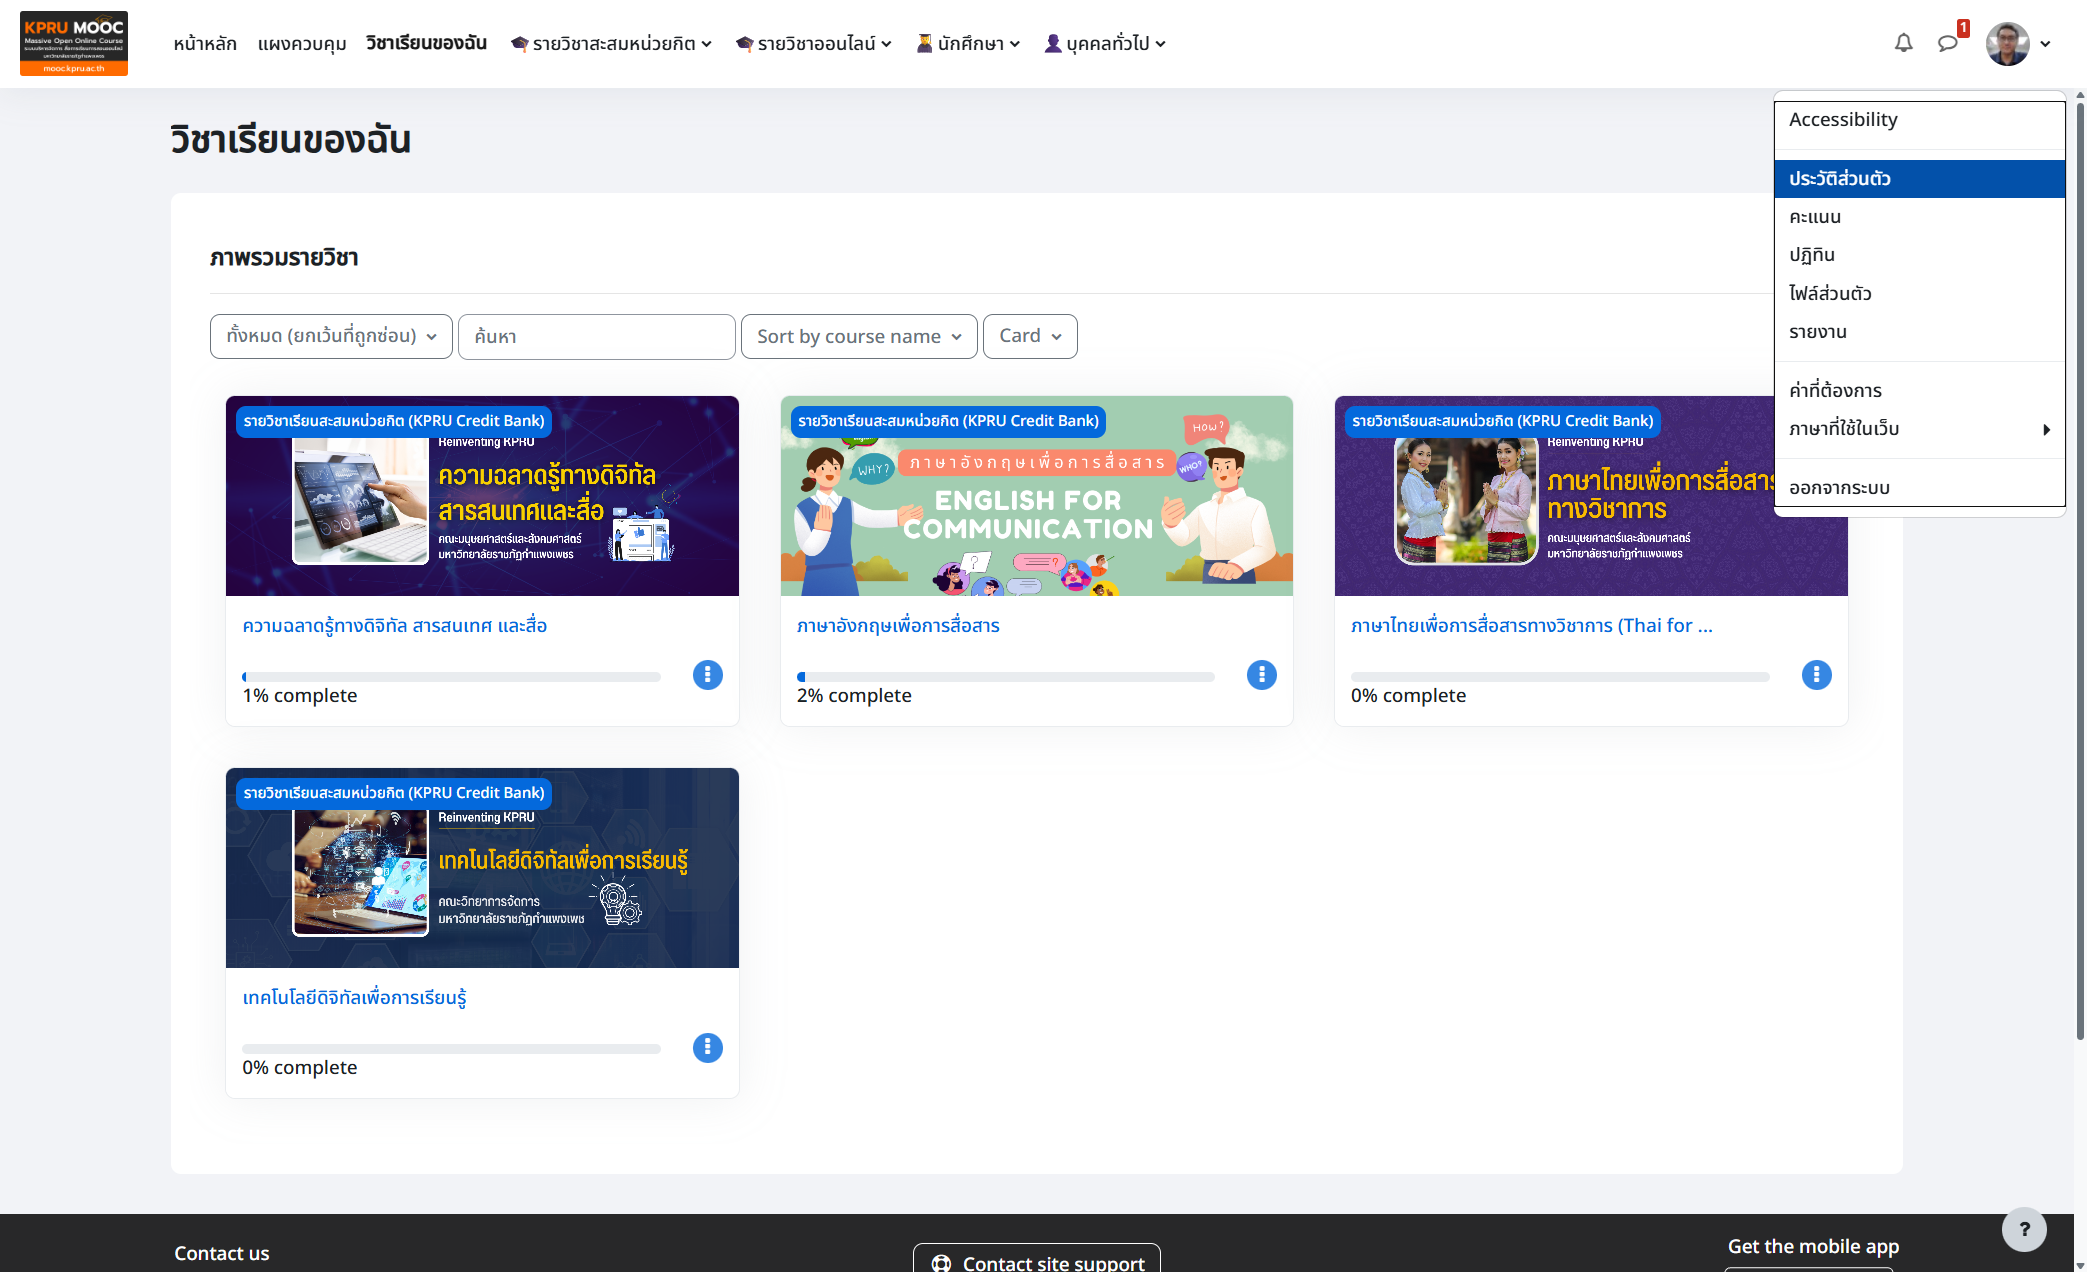This screenshot has width=2087, height=1272.
Task: Select ปฏิทิน in user menu
Action: [1919, 255]
